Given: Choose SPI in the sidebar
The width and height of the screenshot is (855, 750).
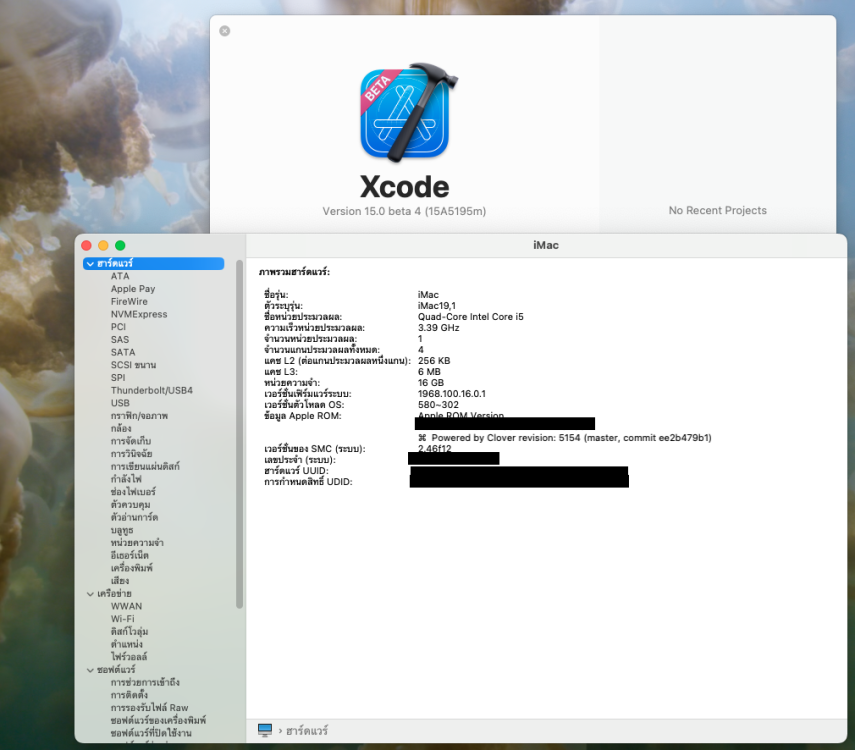Looking at the screenshot, I should click(x=118, y=377).
